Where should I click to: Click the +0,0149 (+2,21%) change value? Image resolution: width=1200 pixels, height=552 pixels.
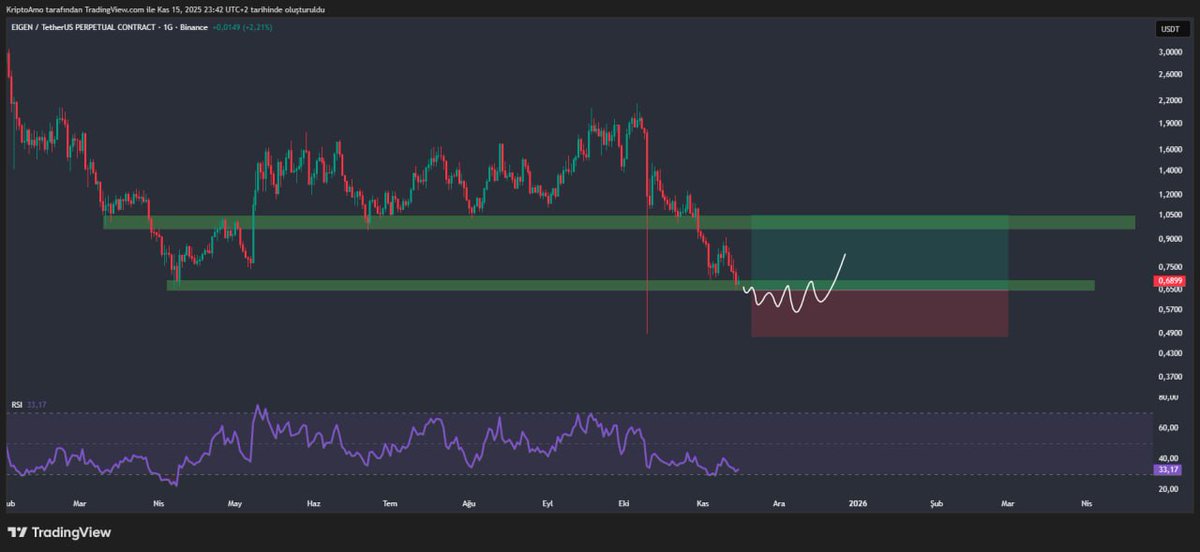click(x=243, y=27)
